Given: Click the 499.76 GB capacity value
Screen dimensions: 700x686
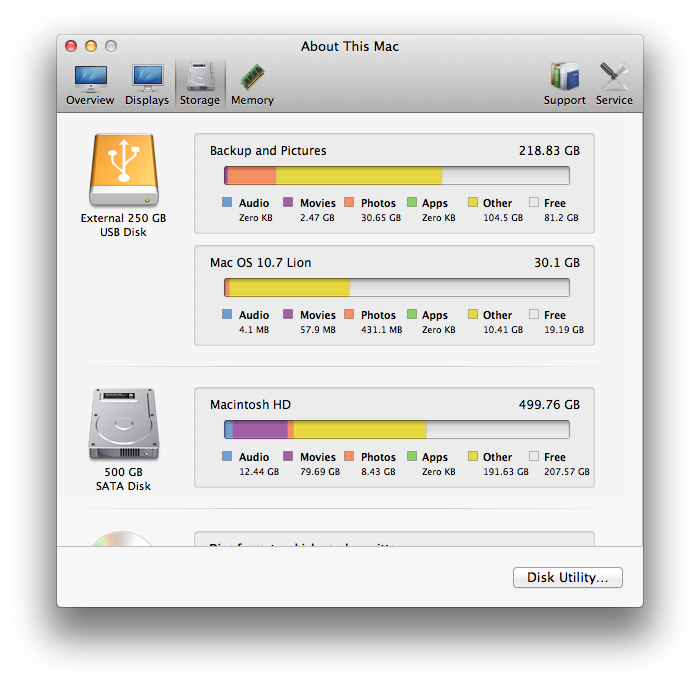Looking at the screenshot, I should tap(549, 405).
